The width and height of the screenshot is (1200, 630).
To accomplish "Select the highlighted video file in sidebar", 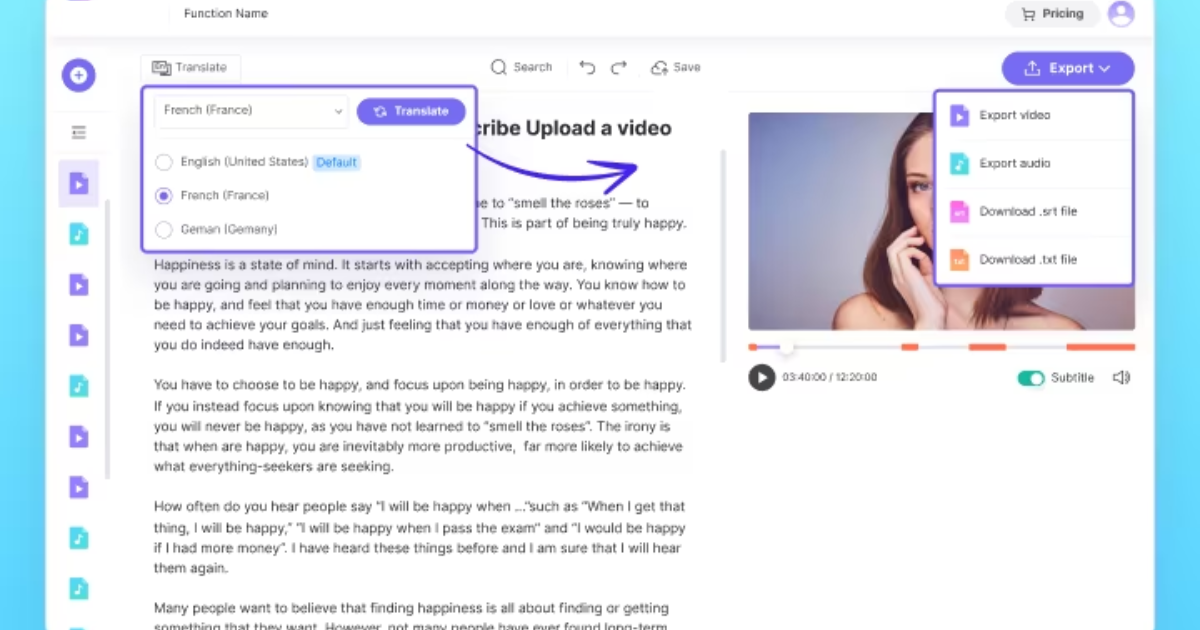I will pos(79,183).
